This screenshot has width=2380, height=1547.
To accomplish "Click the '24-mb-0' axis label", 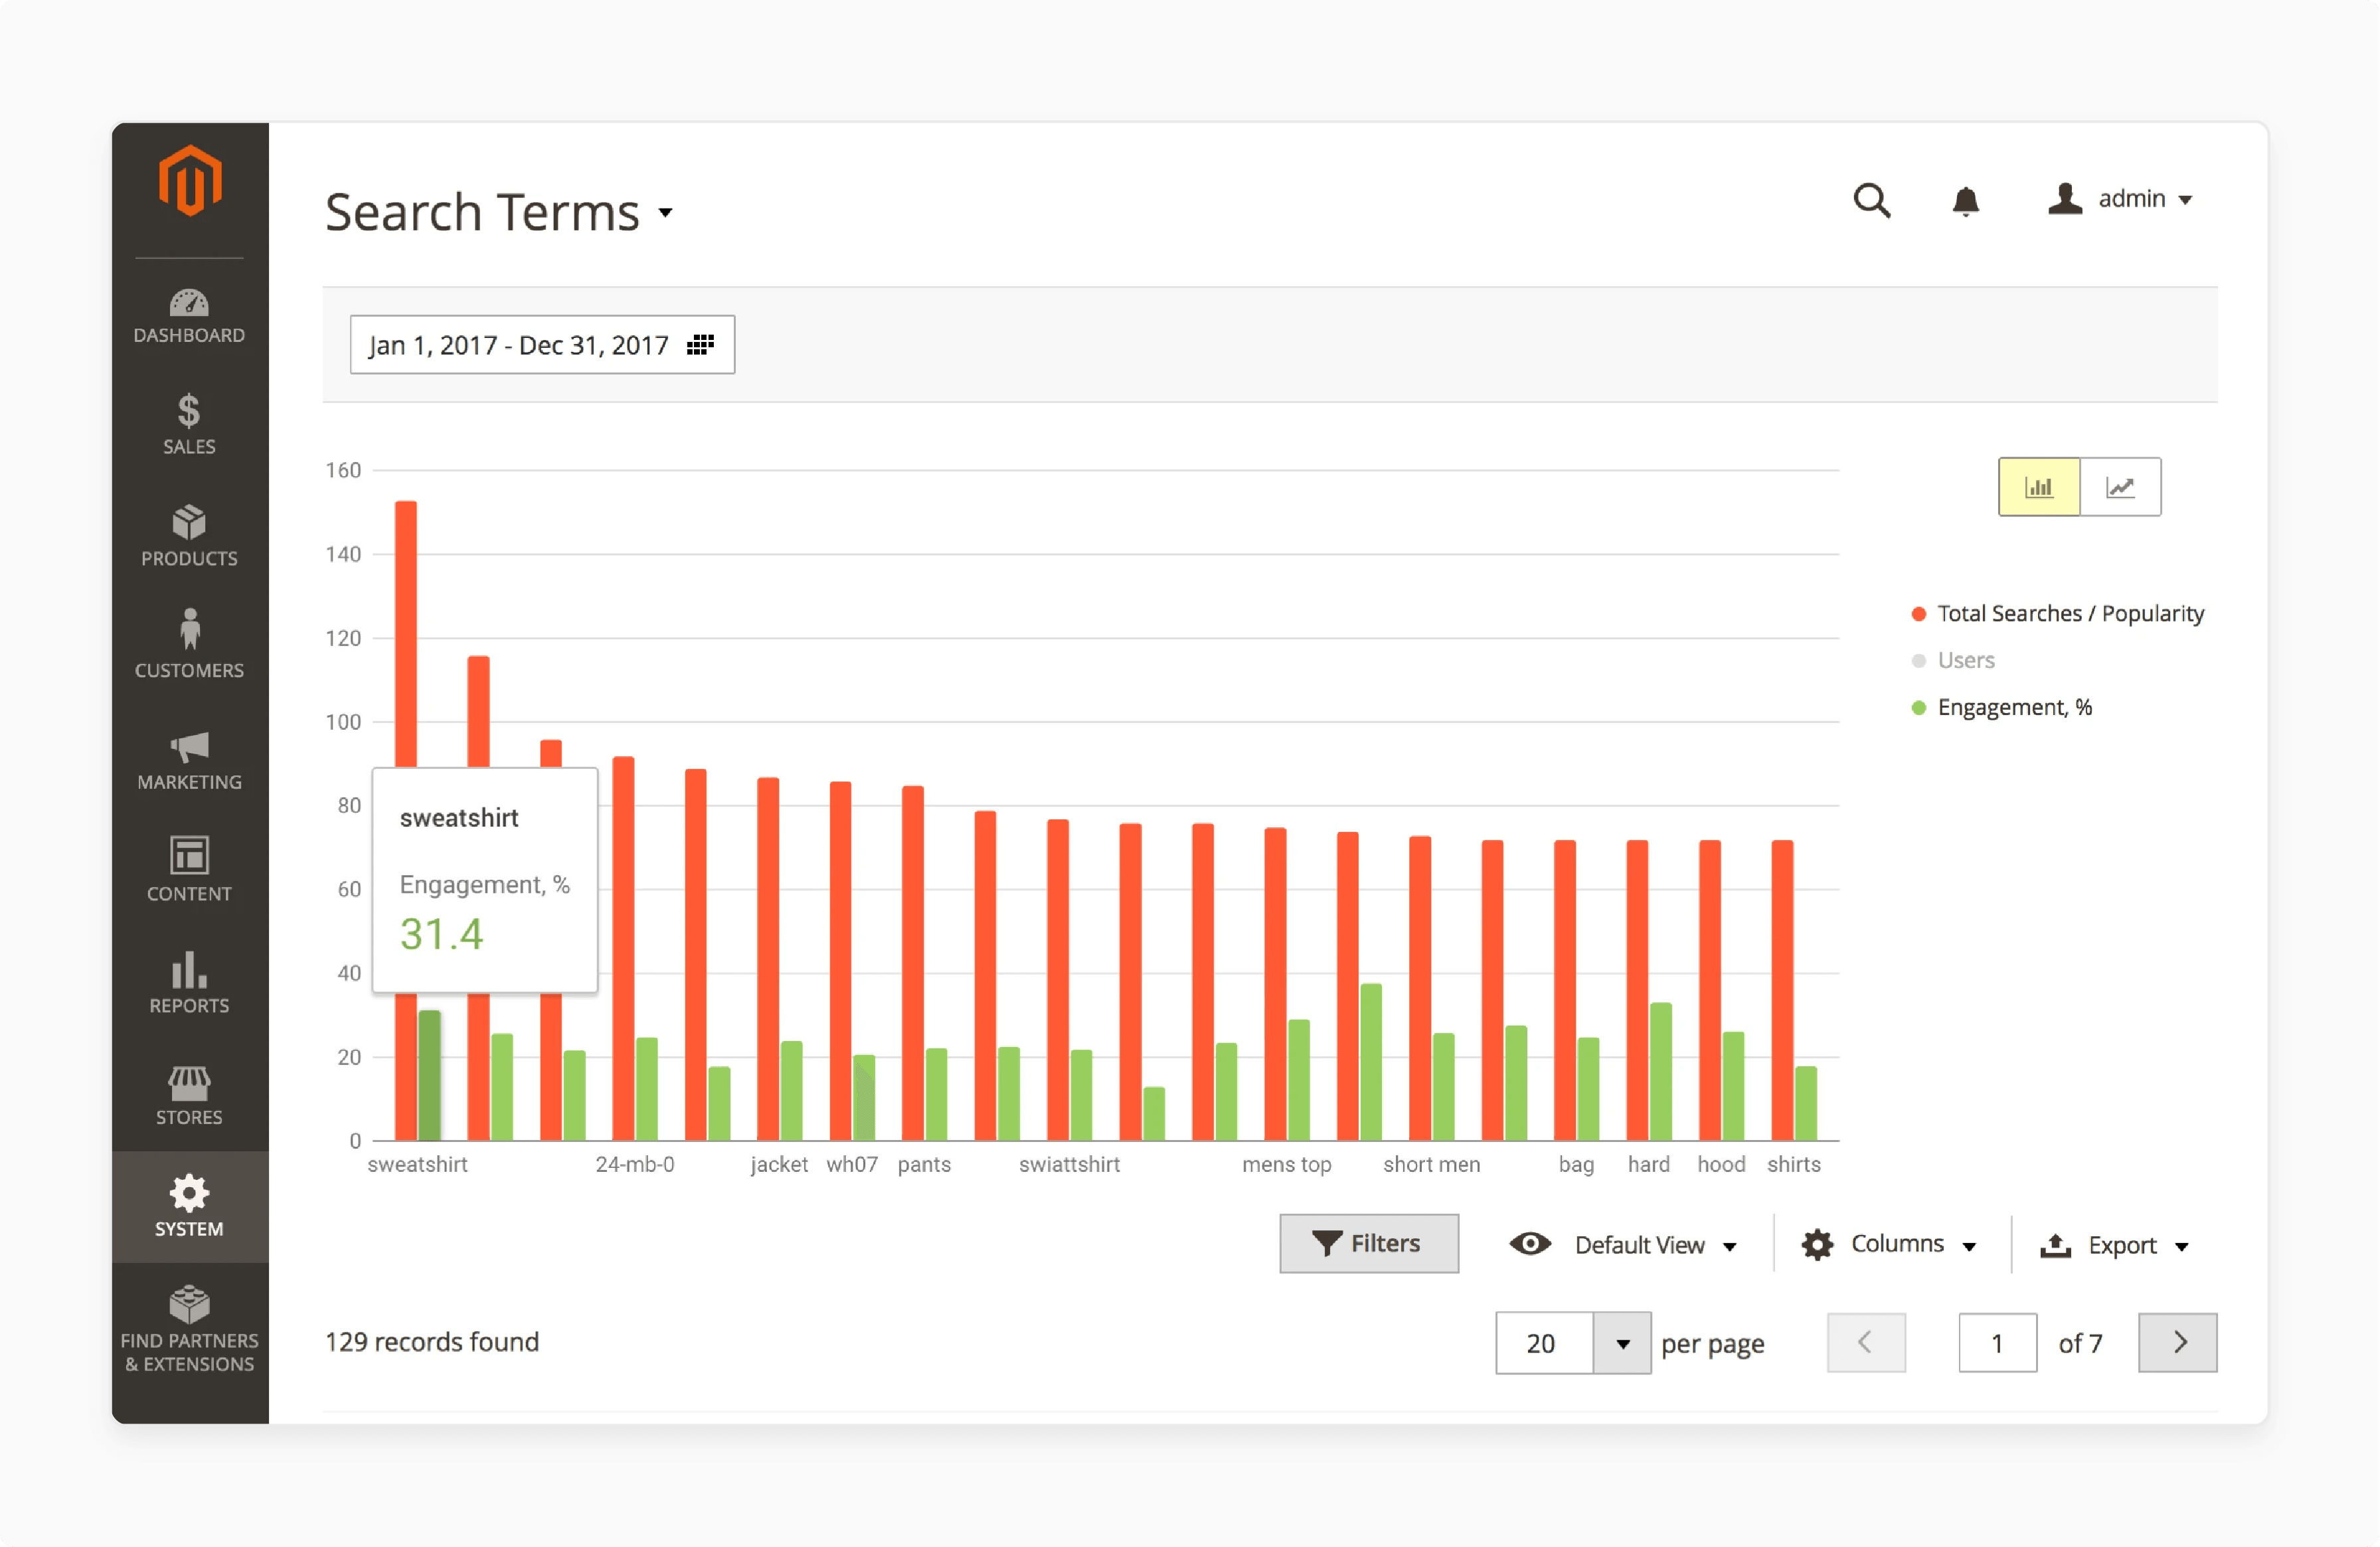I will point(635,1164).
